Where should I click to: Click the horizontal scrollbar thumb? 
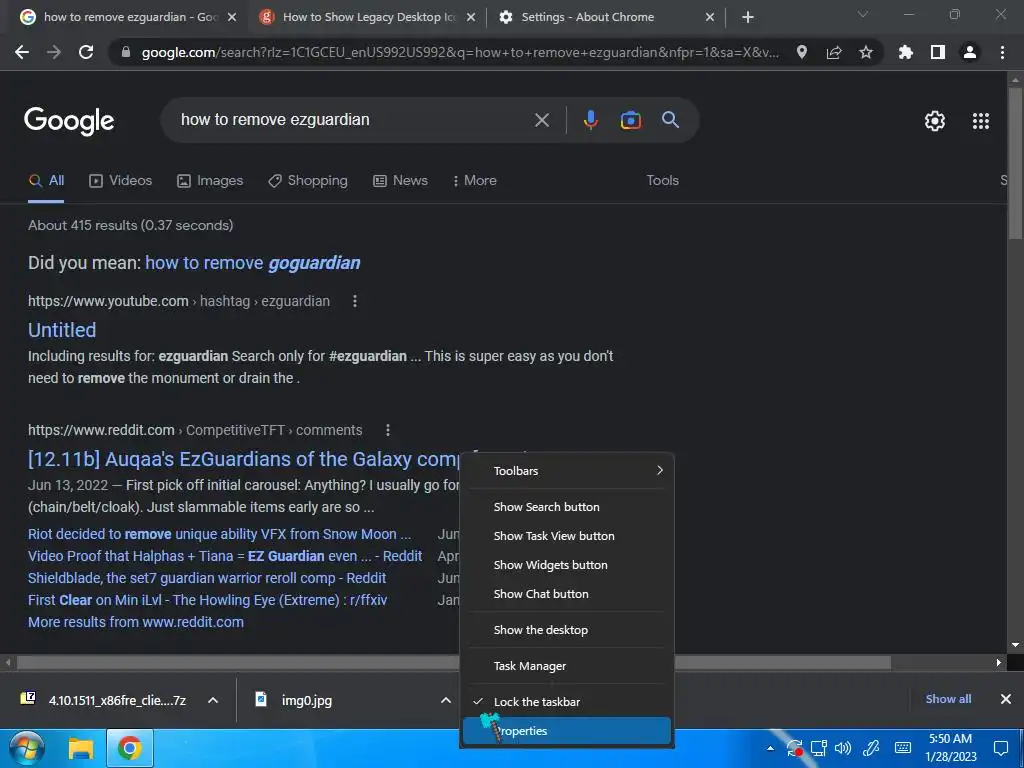tap(453, 663)
